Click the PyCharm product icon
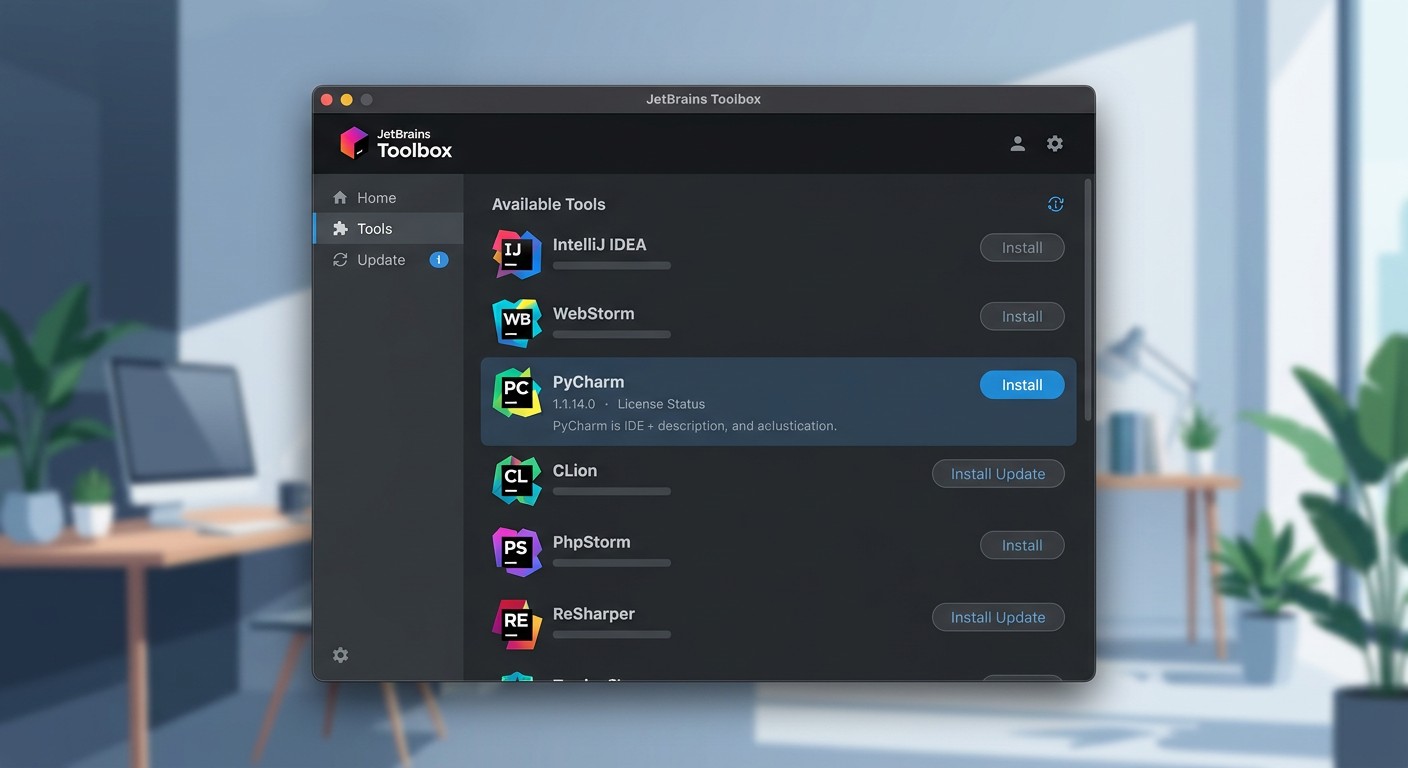This screenshot has width=1408, height=768. pyautogui.click(x=517, y=392)
